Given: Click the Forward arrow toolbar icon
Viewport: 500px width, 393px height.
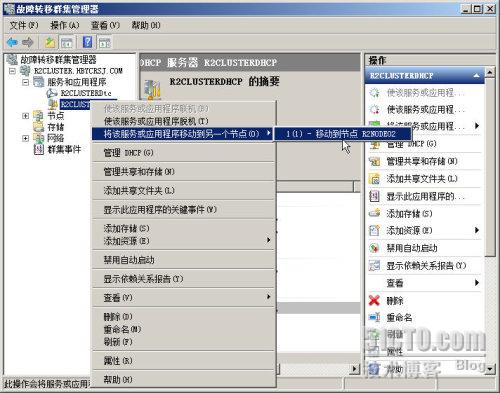Looking at the screenshot, I should [x=28, y=42].
